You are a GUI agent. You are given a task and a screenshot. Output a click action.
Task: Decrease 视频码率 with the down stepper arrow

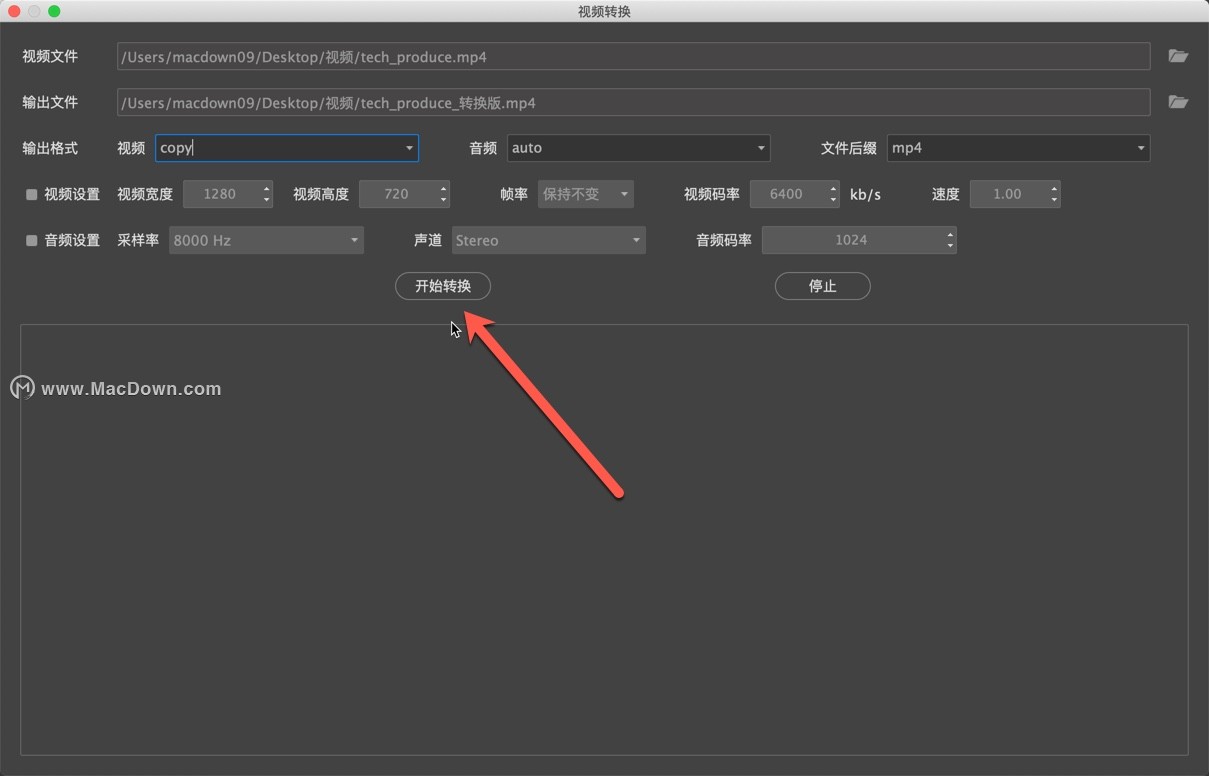tap(834, 200)
